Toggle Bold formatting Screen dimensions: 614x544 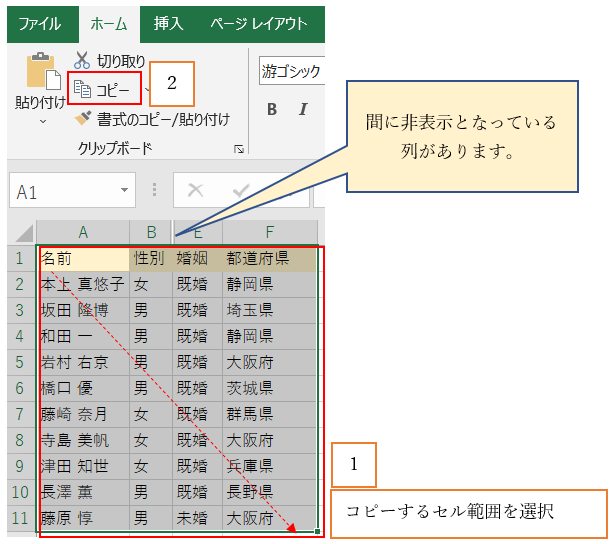click(x=271, y=109)
